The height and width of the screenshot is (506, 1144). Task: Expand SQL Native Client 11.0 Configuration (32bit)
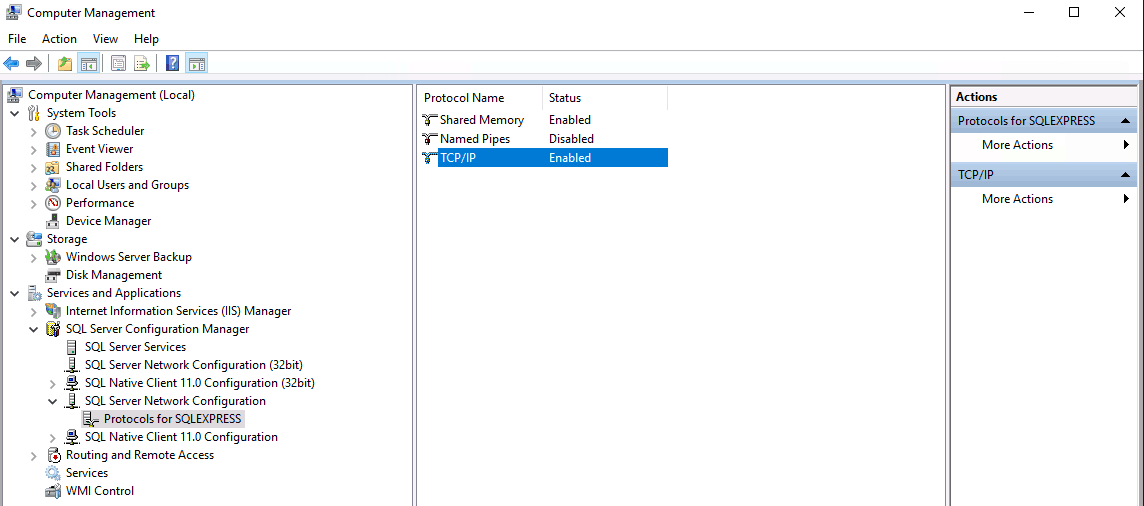[53, 383]
